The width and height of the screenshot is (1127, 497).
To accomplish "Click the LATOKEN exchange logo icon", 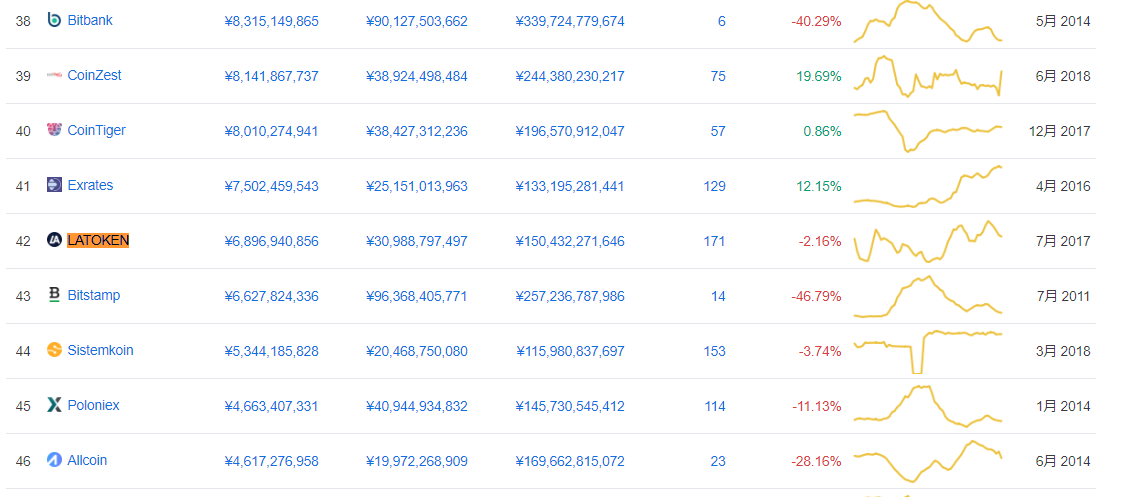I will pos(54,240).
